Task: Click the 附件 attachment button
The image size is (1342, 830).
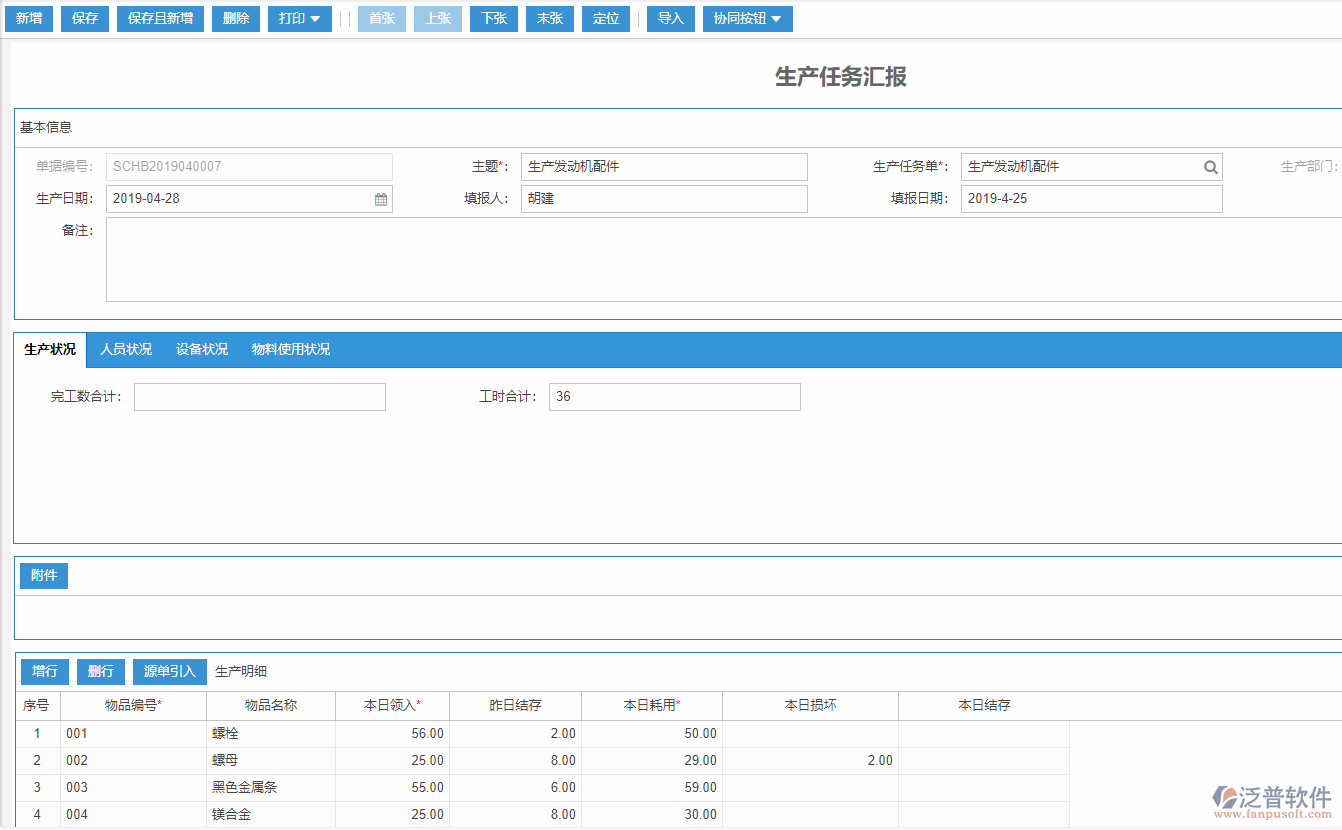Action: click(44, 575)
